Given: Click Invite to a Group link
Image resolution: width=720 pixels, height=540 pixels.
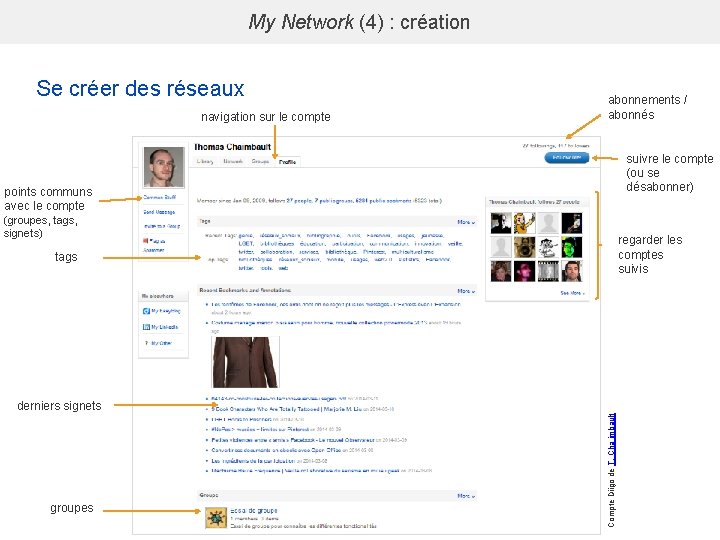Looking at the screenshot, I should click(162, 226).
